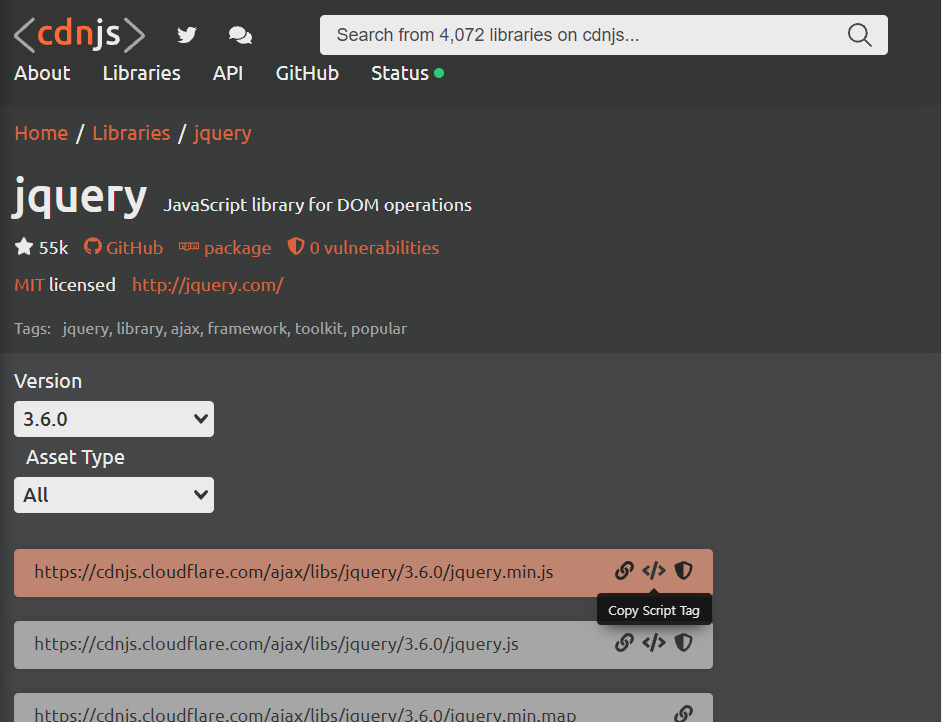The height and width of the screenshot is (722, 942).
Task: Click the star icon beside 55k
Action: pyautogui.click(x=24, y=246)
